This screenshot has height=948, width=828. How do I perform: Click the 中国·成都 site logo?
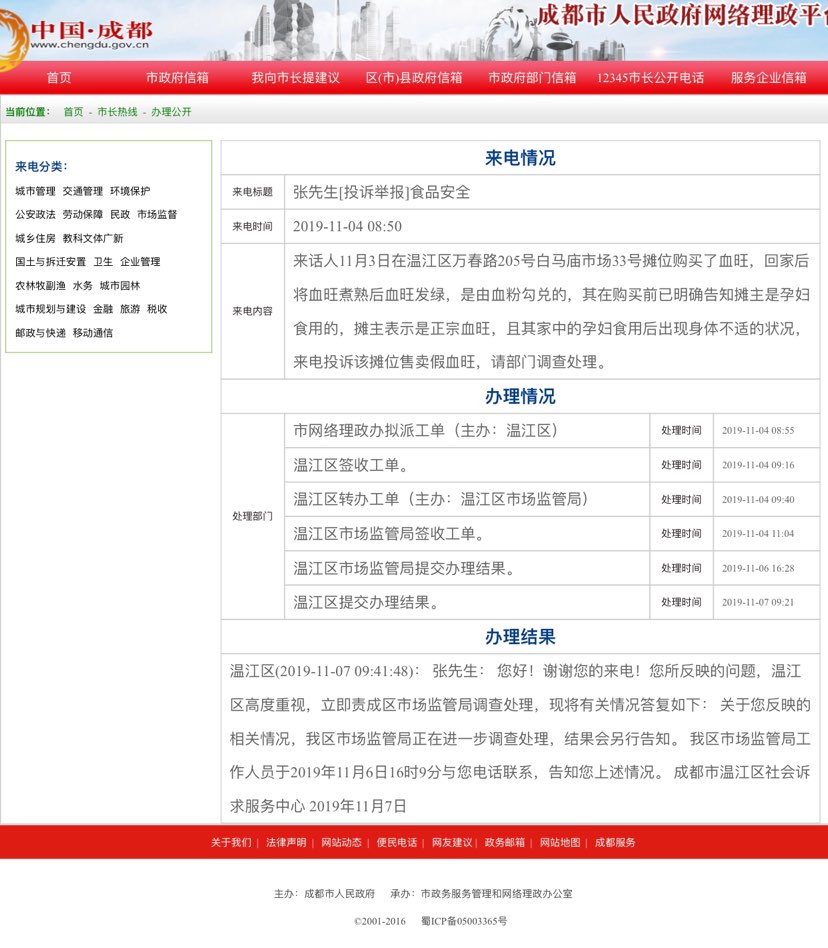pyautogui.click(x=78, y=35)
